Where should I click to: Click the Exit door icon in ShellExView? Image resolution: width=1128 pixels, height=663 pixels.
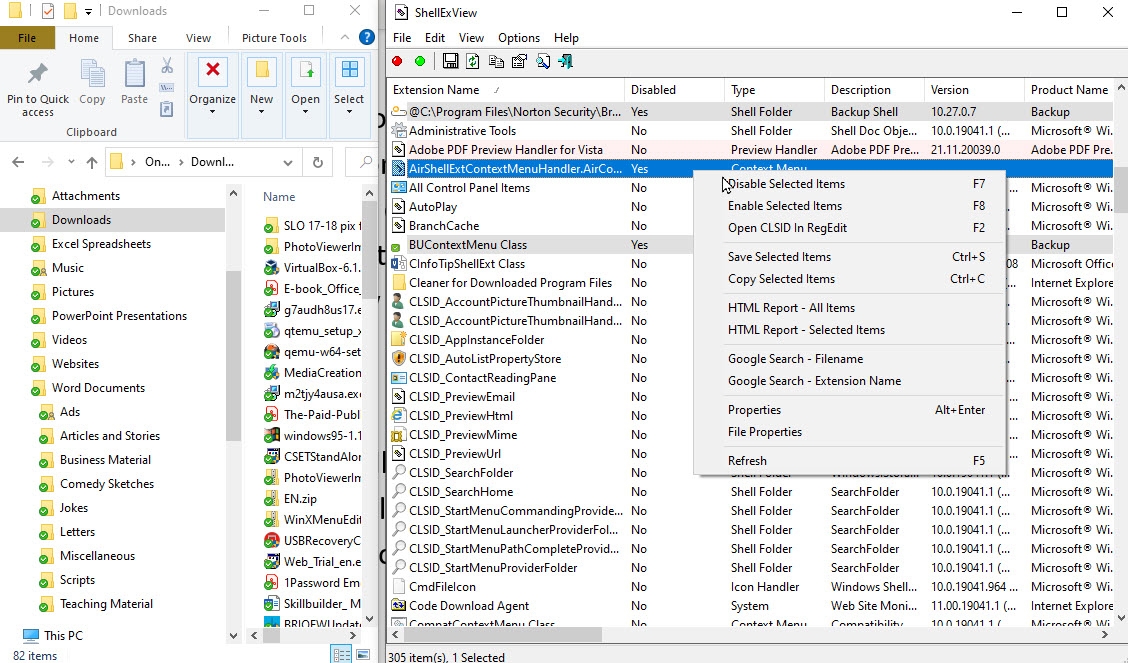click(x=567, y=61)
